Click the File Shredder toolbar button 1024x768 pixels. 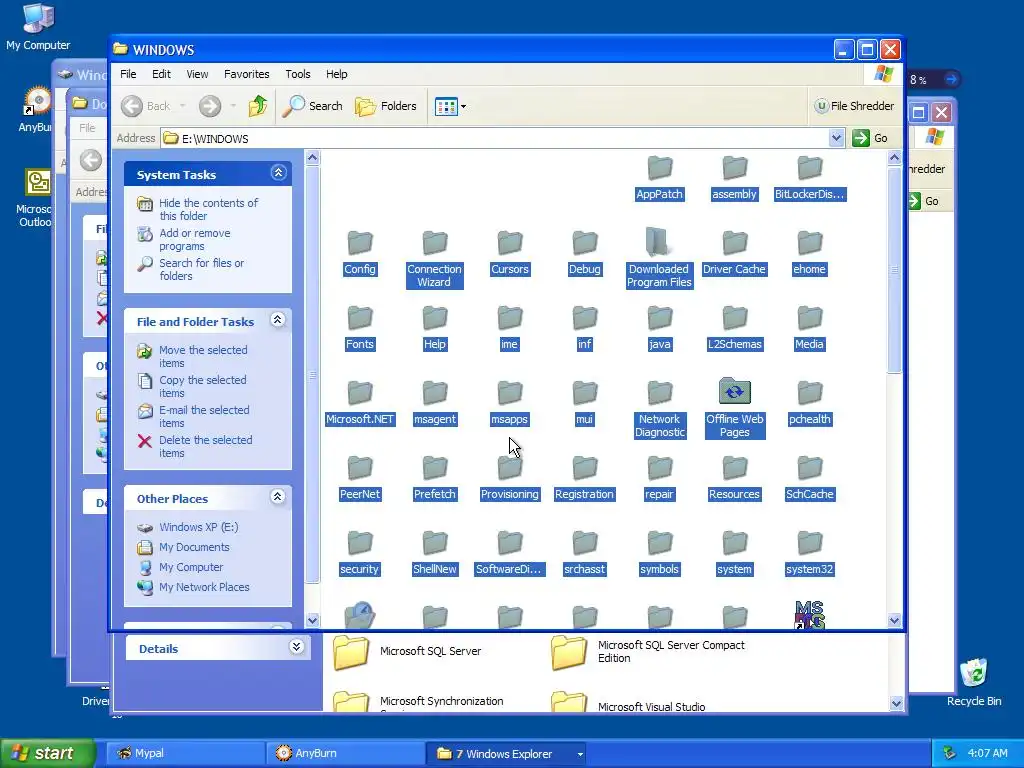[x=854, y=106]
